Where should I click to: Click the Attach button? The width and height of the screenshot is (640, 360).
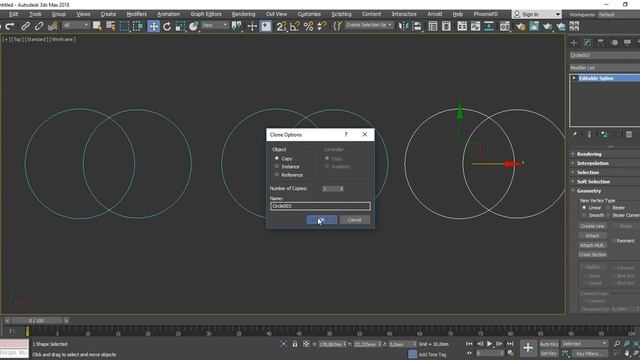(x=592, y=236)
